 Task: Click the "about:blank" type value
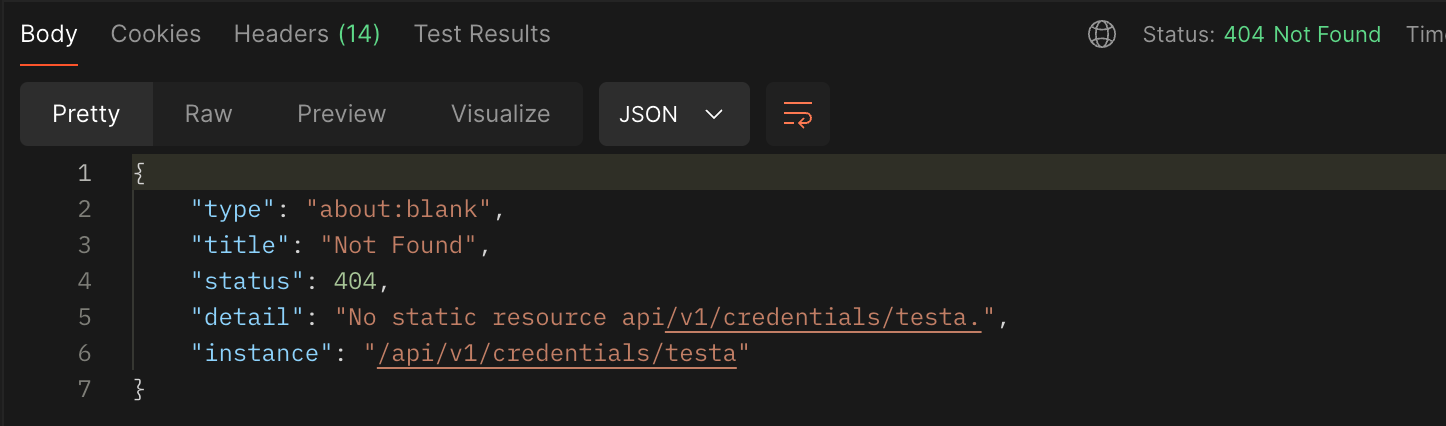[399, 209]
